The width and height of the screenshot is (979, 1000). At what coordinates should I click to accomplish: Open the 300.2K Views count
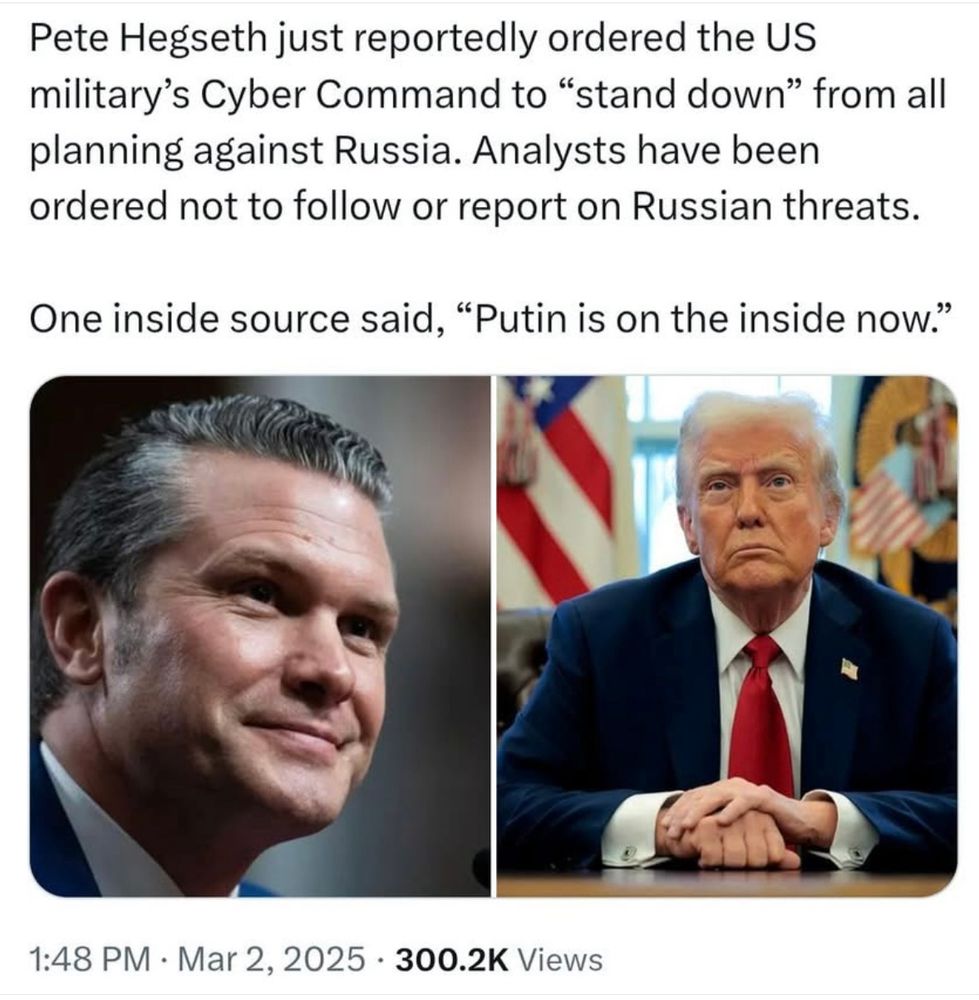click(x=499, y=959)
